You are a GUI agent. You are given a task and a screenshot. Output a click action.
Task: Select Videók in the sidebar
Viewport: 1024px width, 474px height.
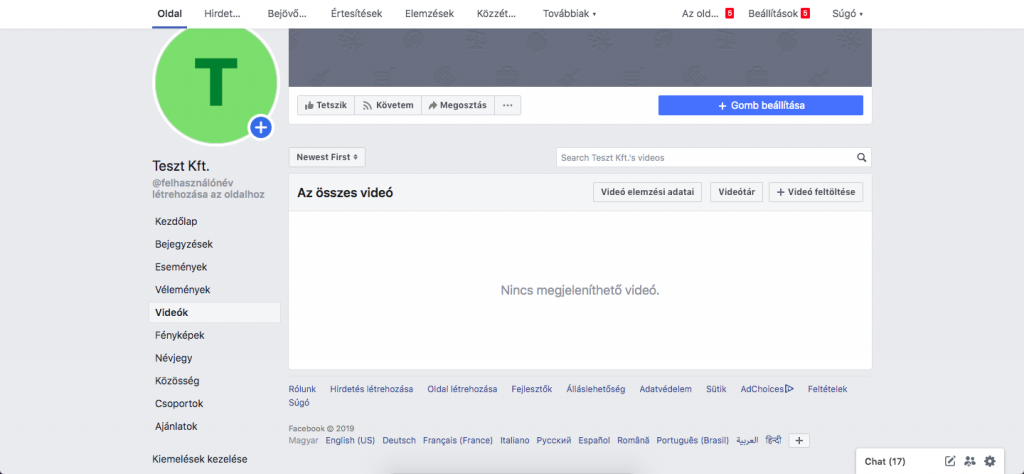click(215, 313)
